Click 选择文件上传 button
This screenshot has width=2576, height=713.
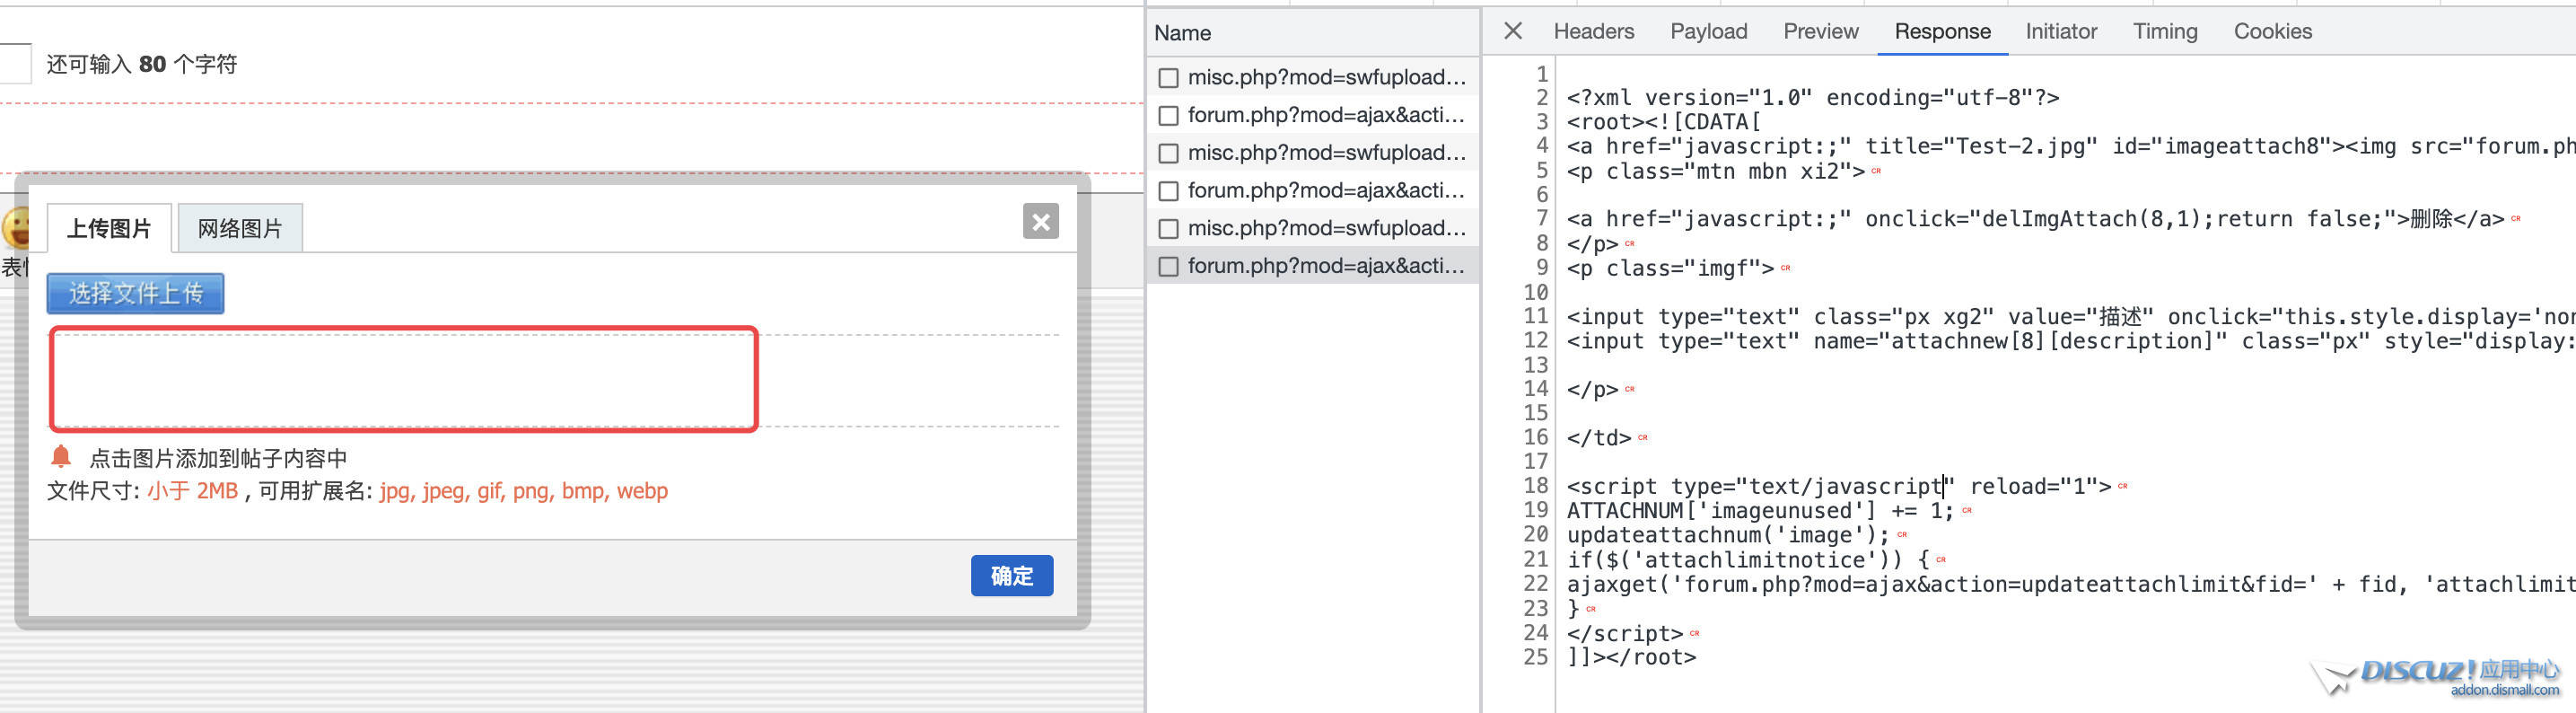(x=135, y=293)
